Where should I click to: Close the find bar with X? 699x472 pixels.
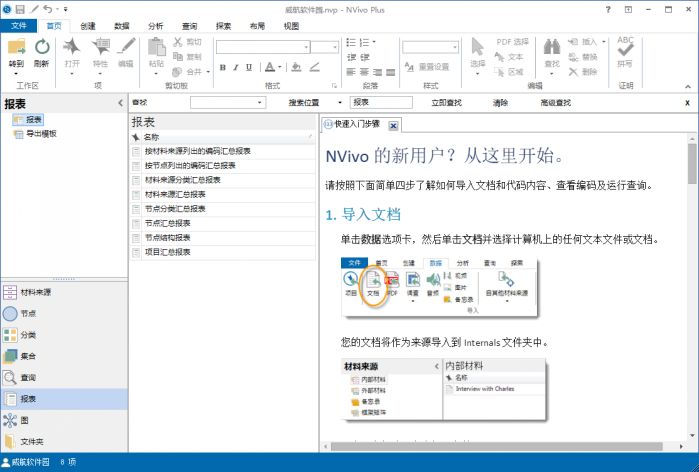point(687,103)
